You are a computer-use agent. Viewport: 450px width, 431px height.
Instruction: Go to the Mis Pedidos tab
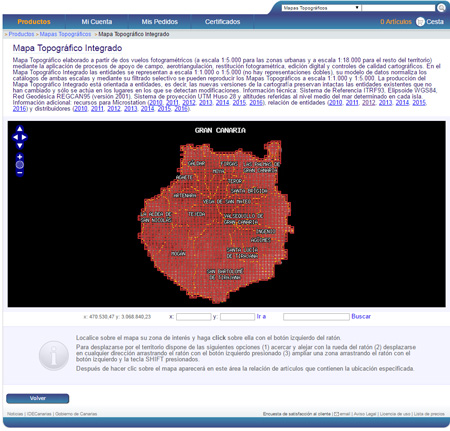coord(159,22)
